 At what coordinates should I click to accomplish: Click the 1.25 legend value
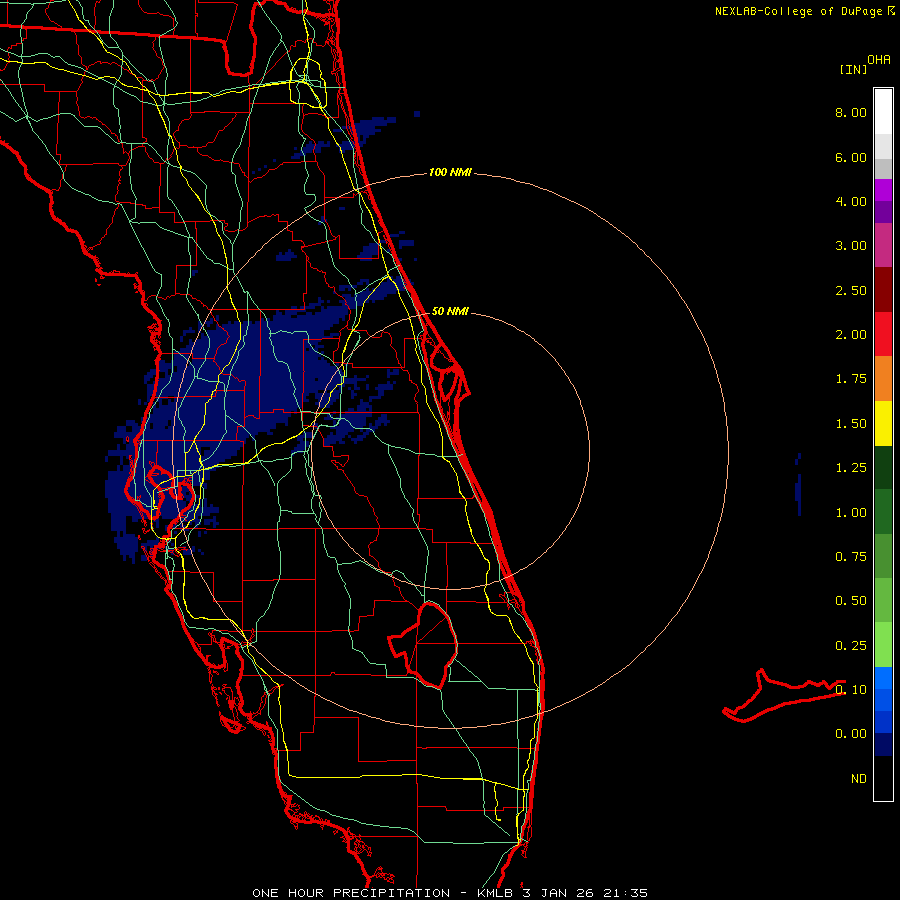click(851, 468)
